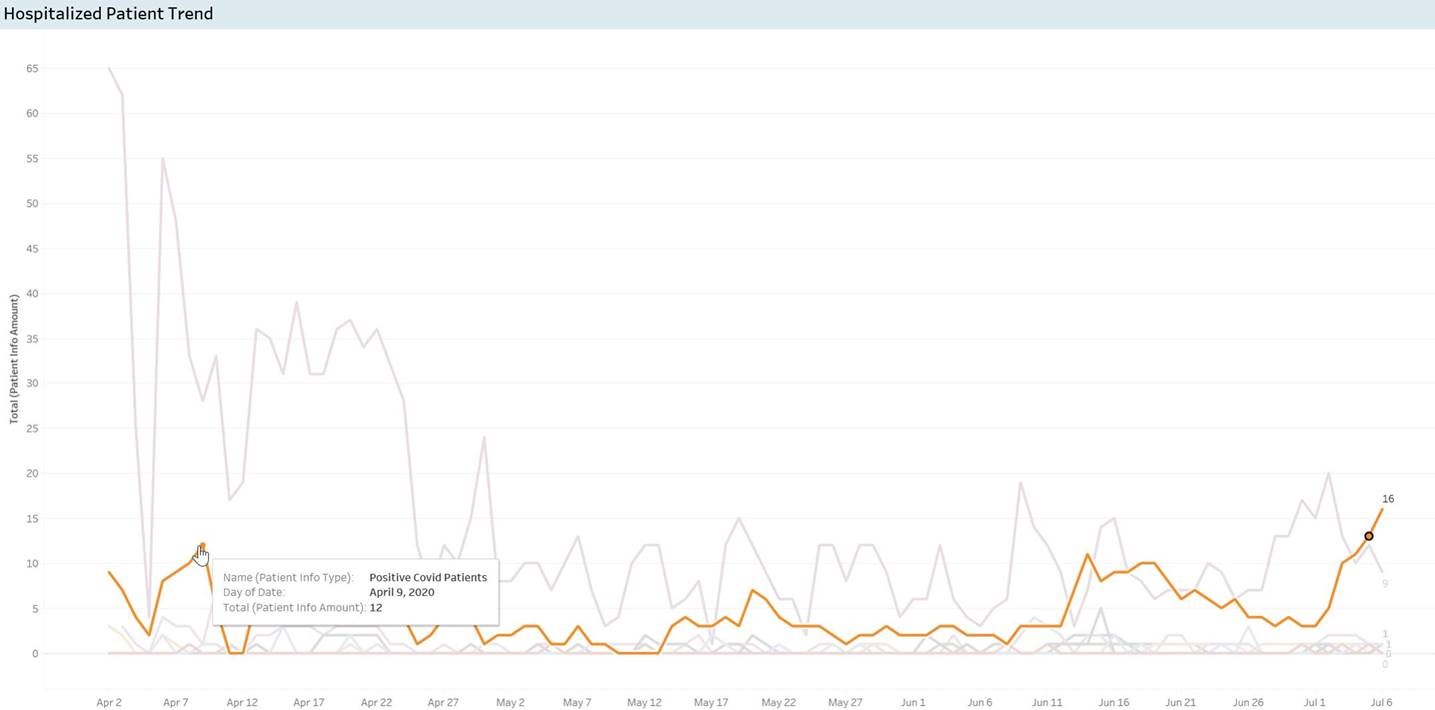Select the 0 tick on y-axis
Image resolution: width=1435 pixels, height=710 pixels.
pyautogui.click(x=35, y=653)
